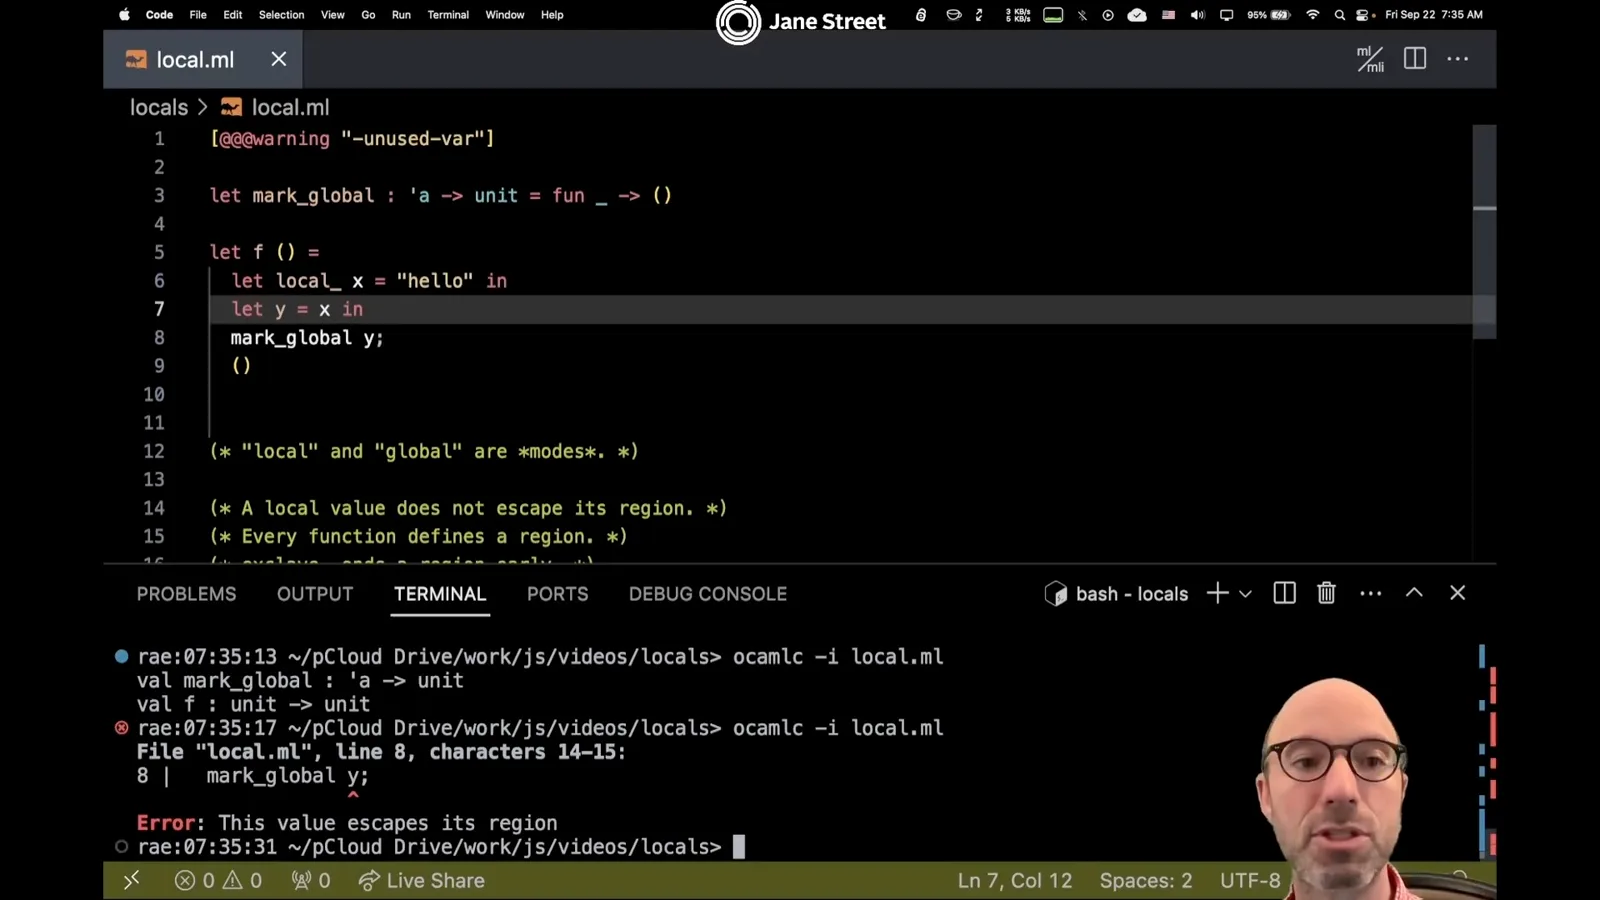This screenshot has height=900, width=1600.
Task: Switch to the OUTPUT panel tab
Action: 315,594
